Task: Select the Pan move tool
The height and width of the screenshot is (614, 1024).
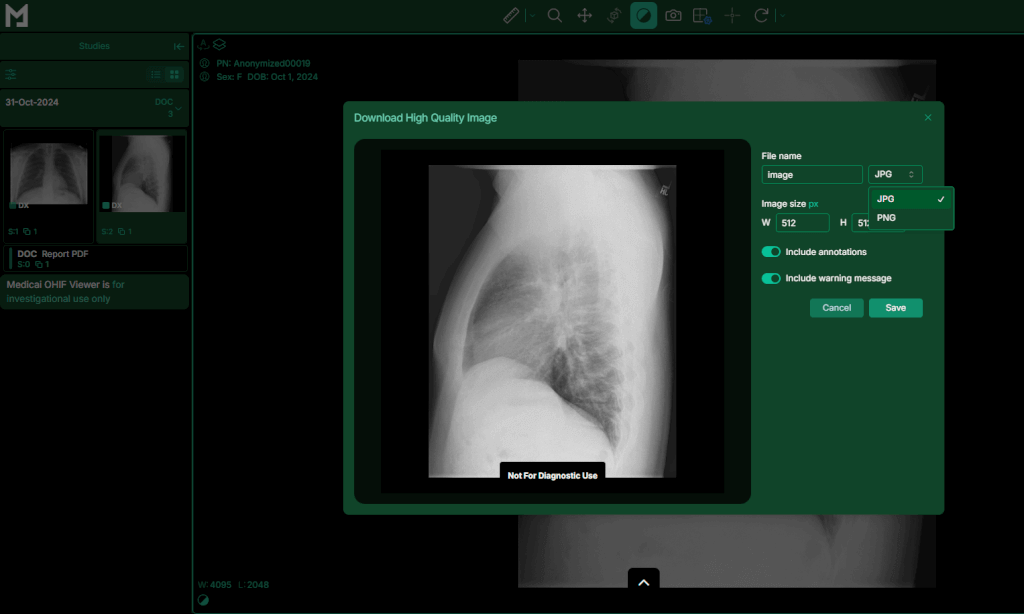Action: [585, 16]
